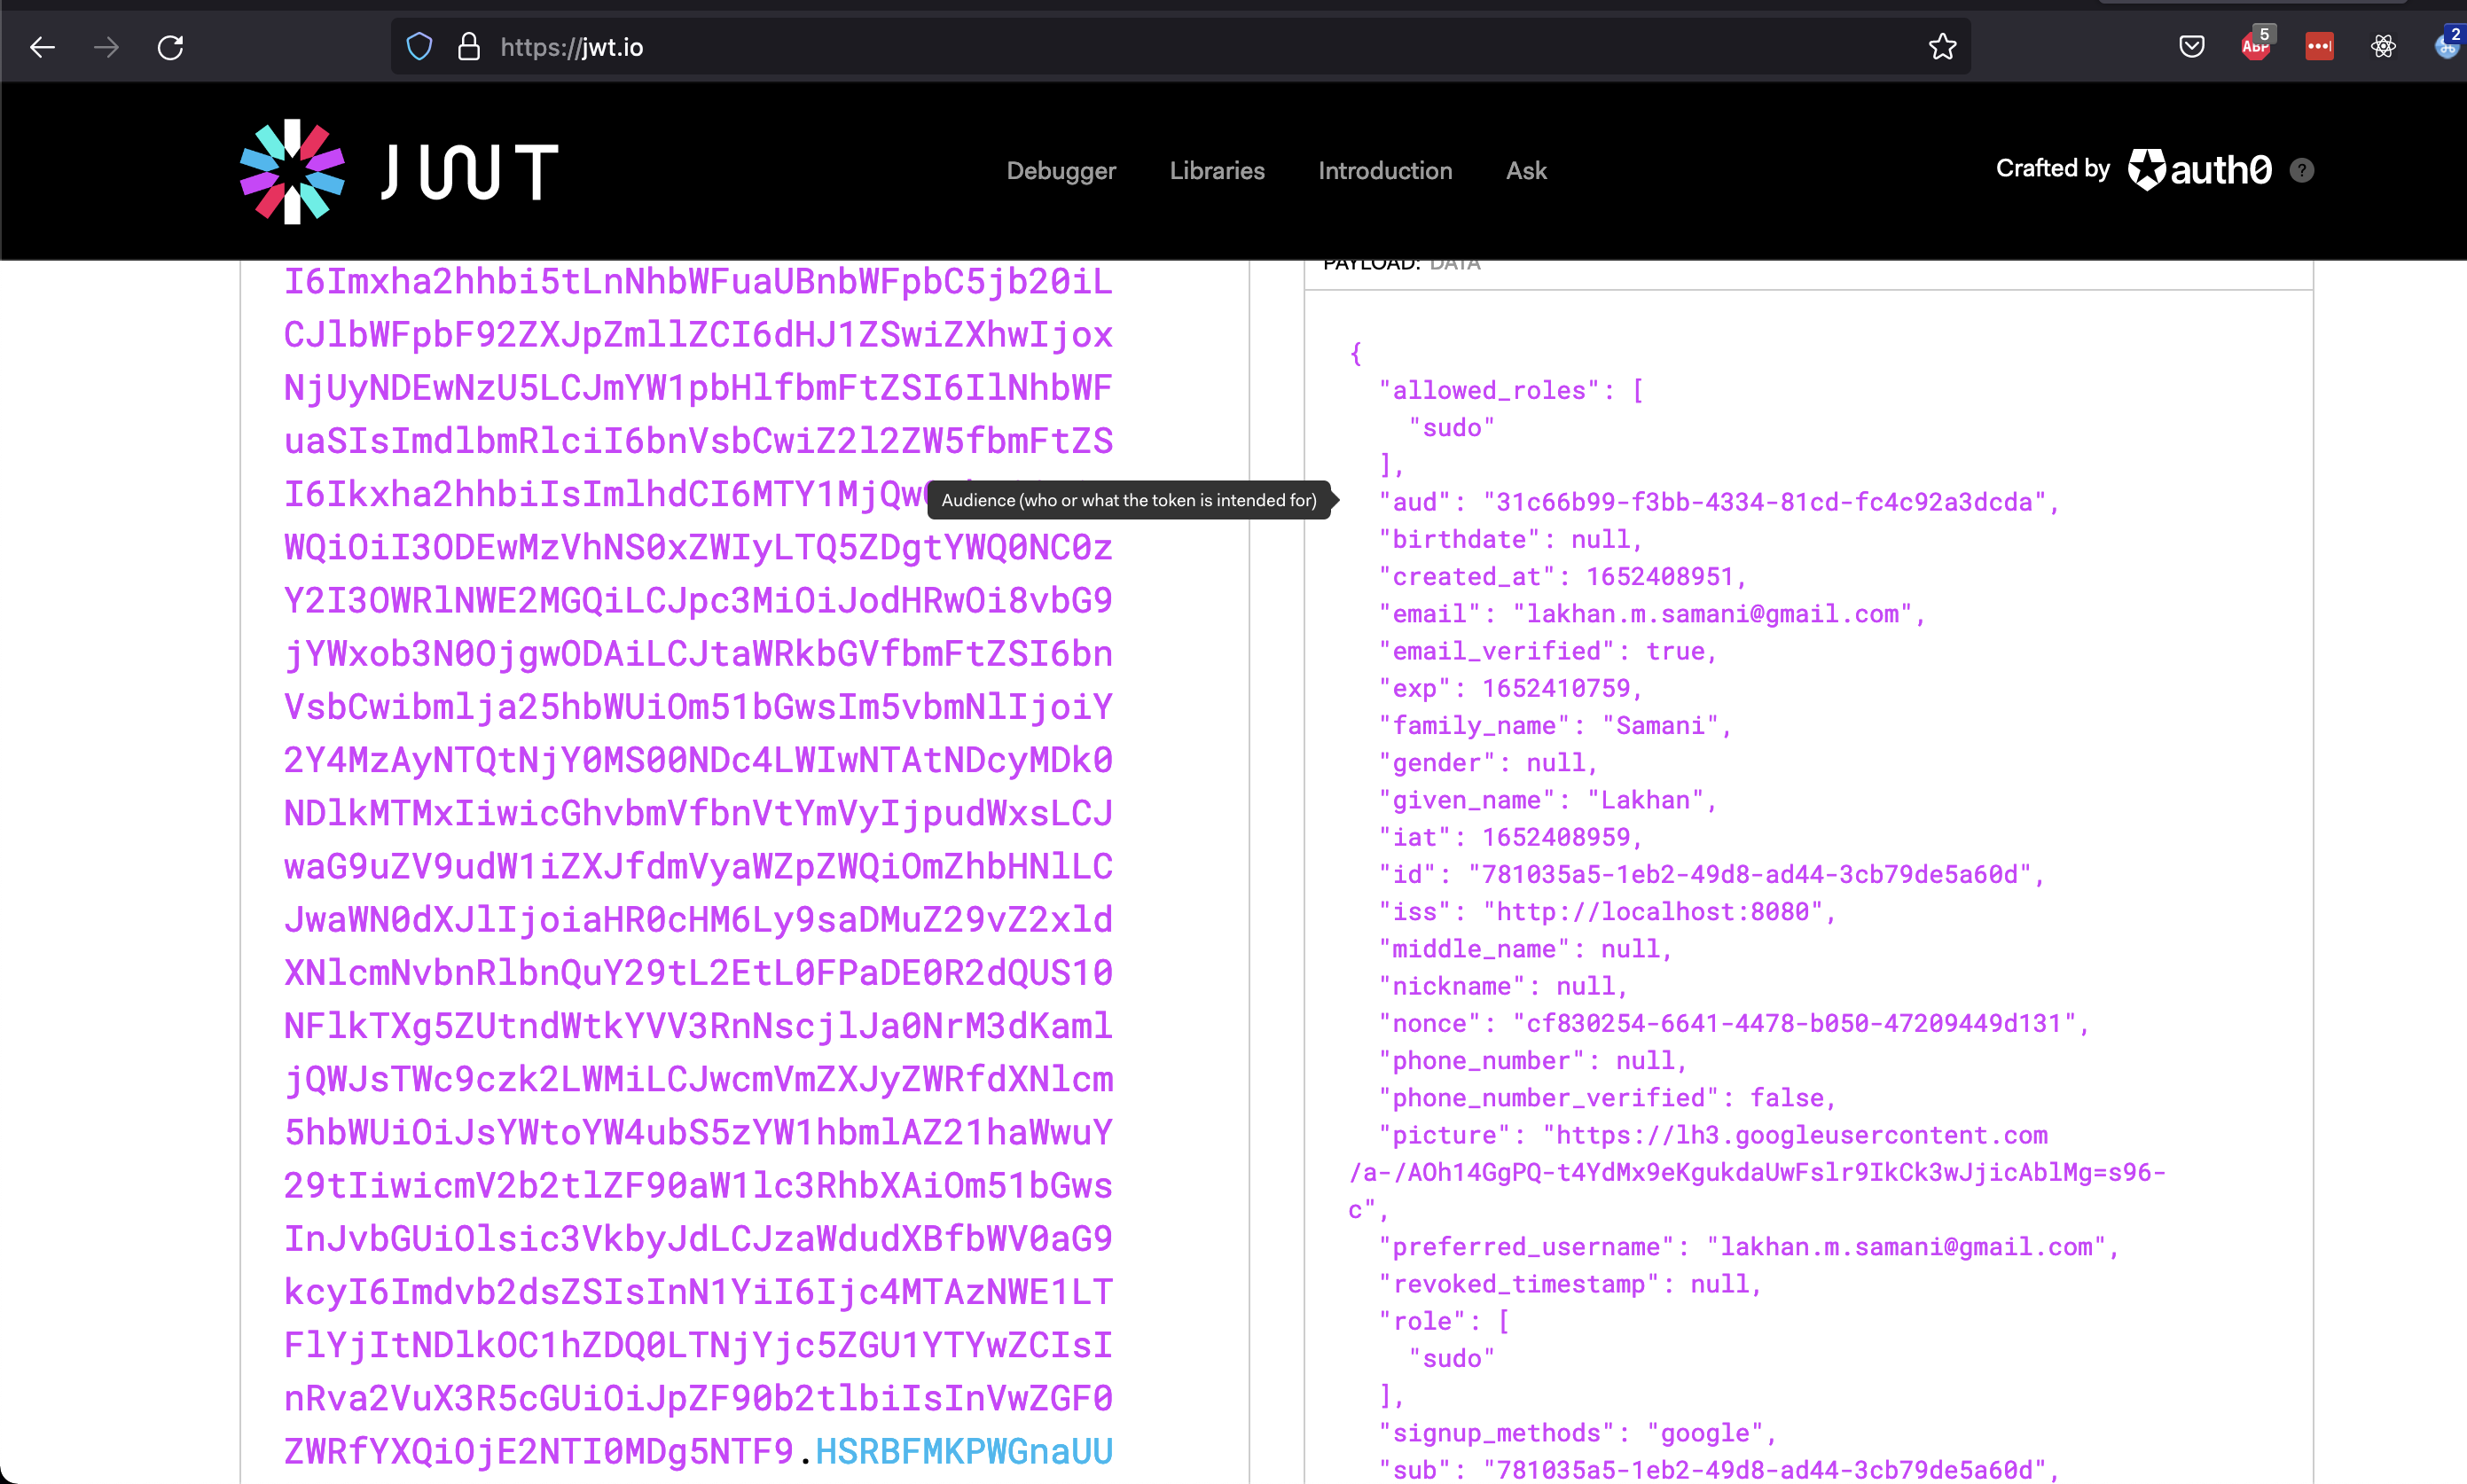
Task: Open the Debugger tab
Action: click(x=1061, y=171)
